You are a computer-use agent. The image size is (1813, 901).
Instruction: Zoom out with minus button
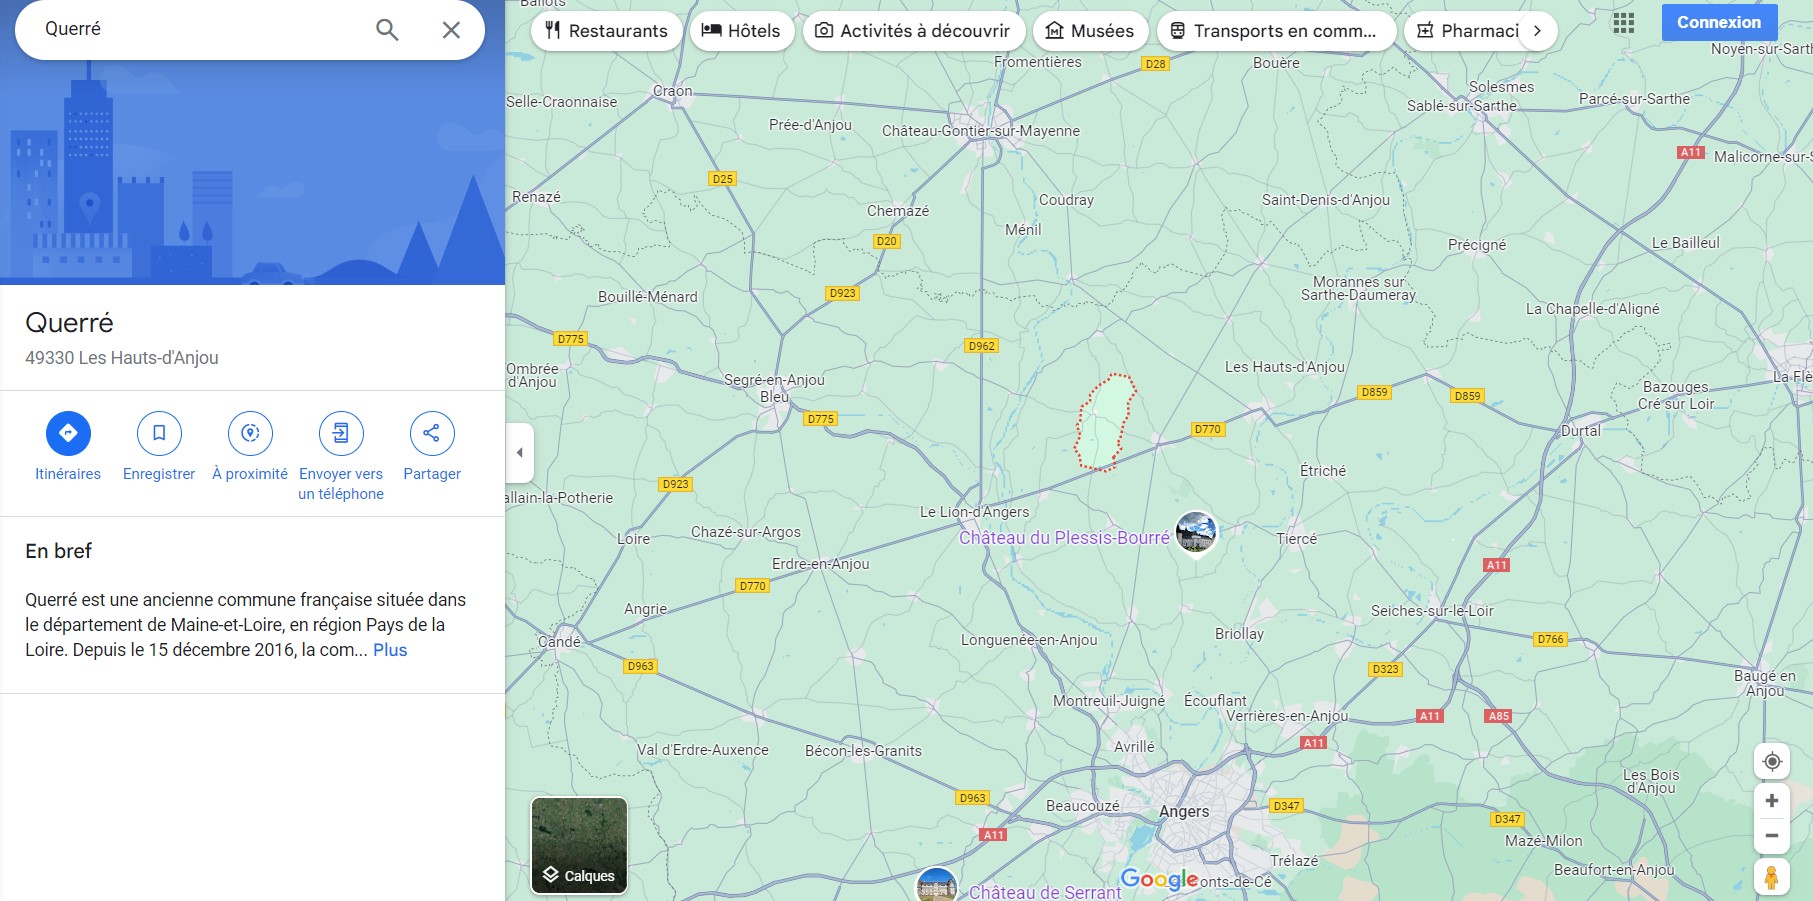1772,836
